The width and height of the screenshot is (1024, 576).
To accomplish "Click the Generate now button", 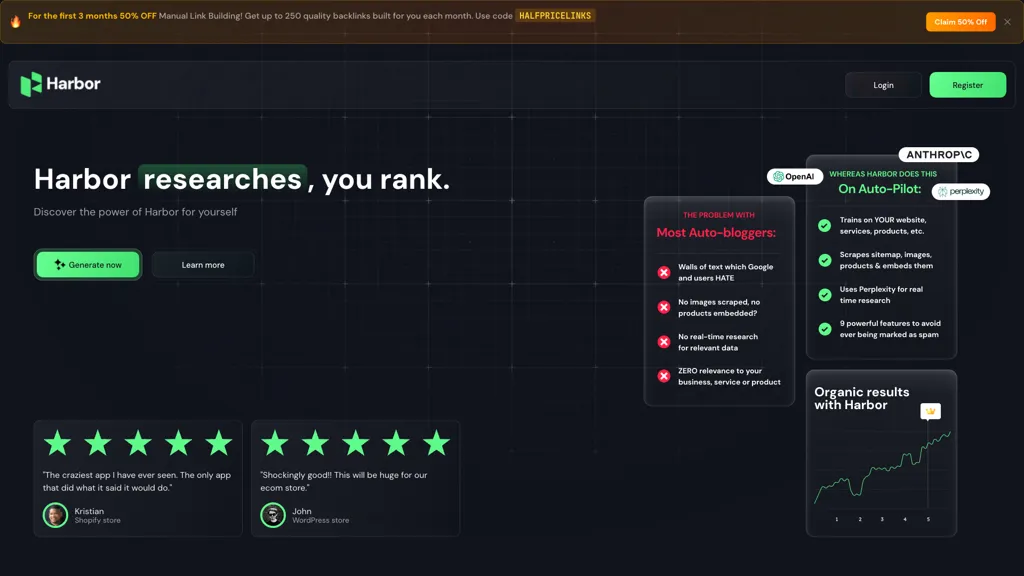I will point(88,264).
